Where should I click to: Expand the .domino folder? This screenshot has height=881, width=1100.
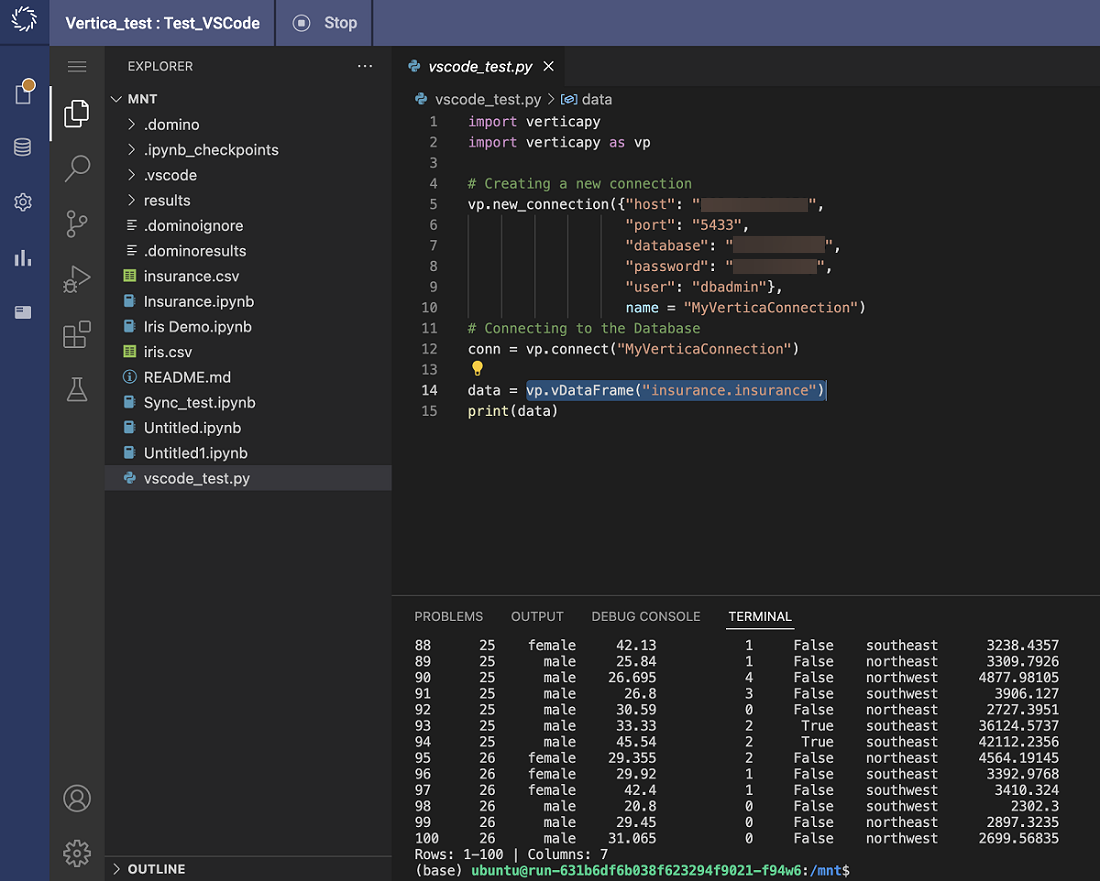point(172,124)
